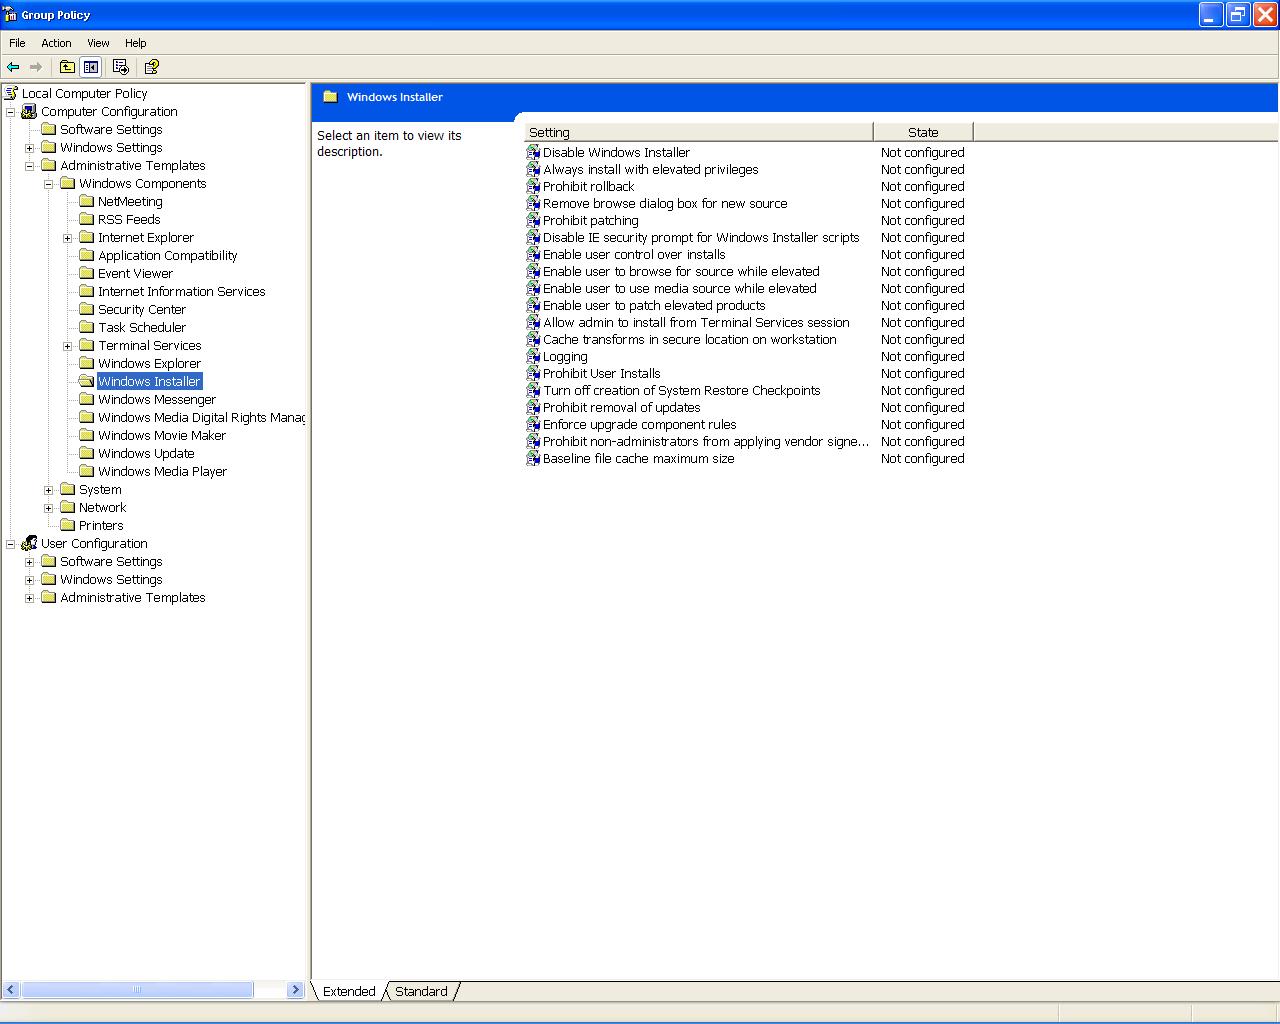Select the Application Compatibility tree item
This screenshot has width=1280, height=1024.
[x=168, y=255]
